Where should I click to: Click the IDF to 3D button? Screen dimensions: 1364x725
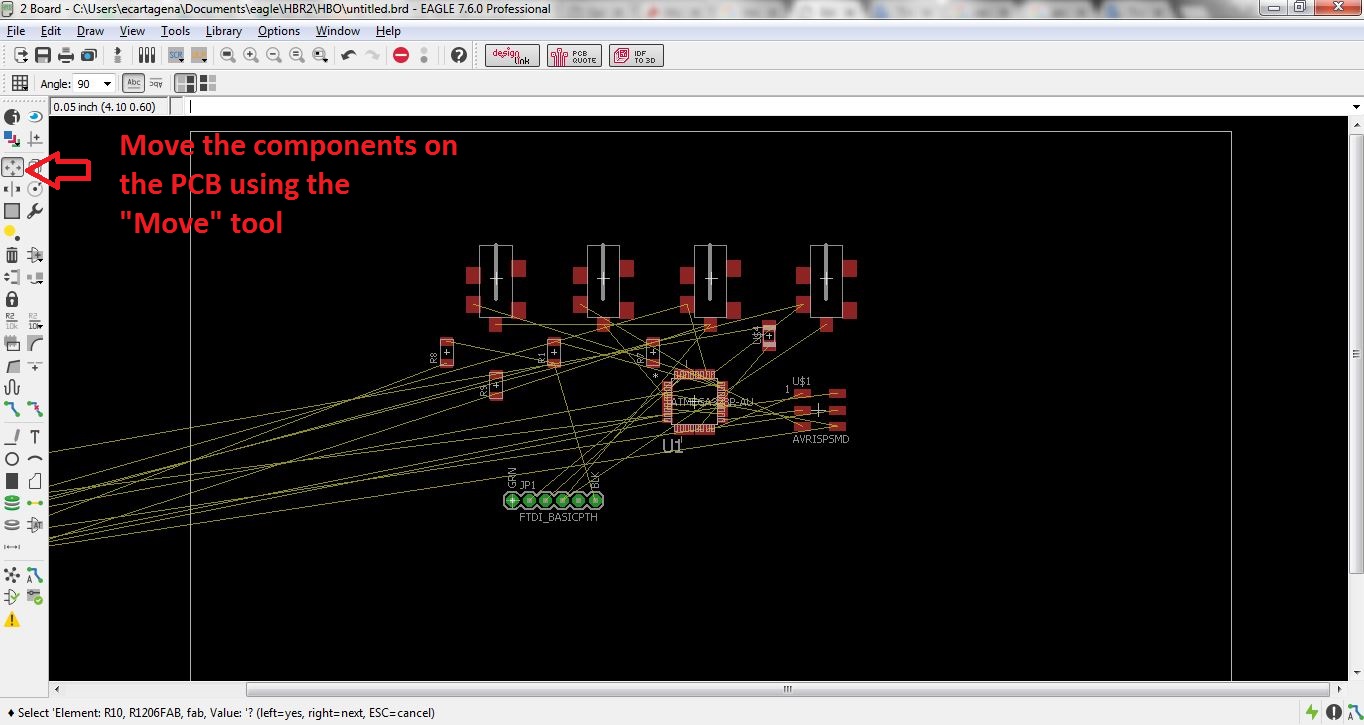pyautogui.click(x=637, y=55)
